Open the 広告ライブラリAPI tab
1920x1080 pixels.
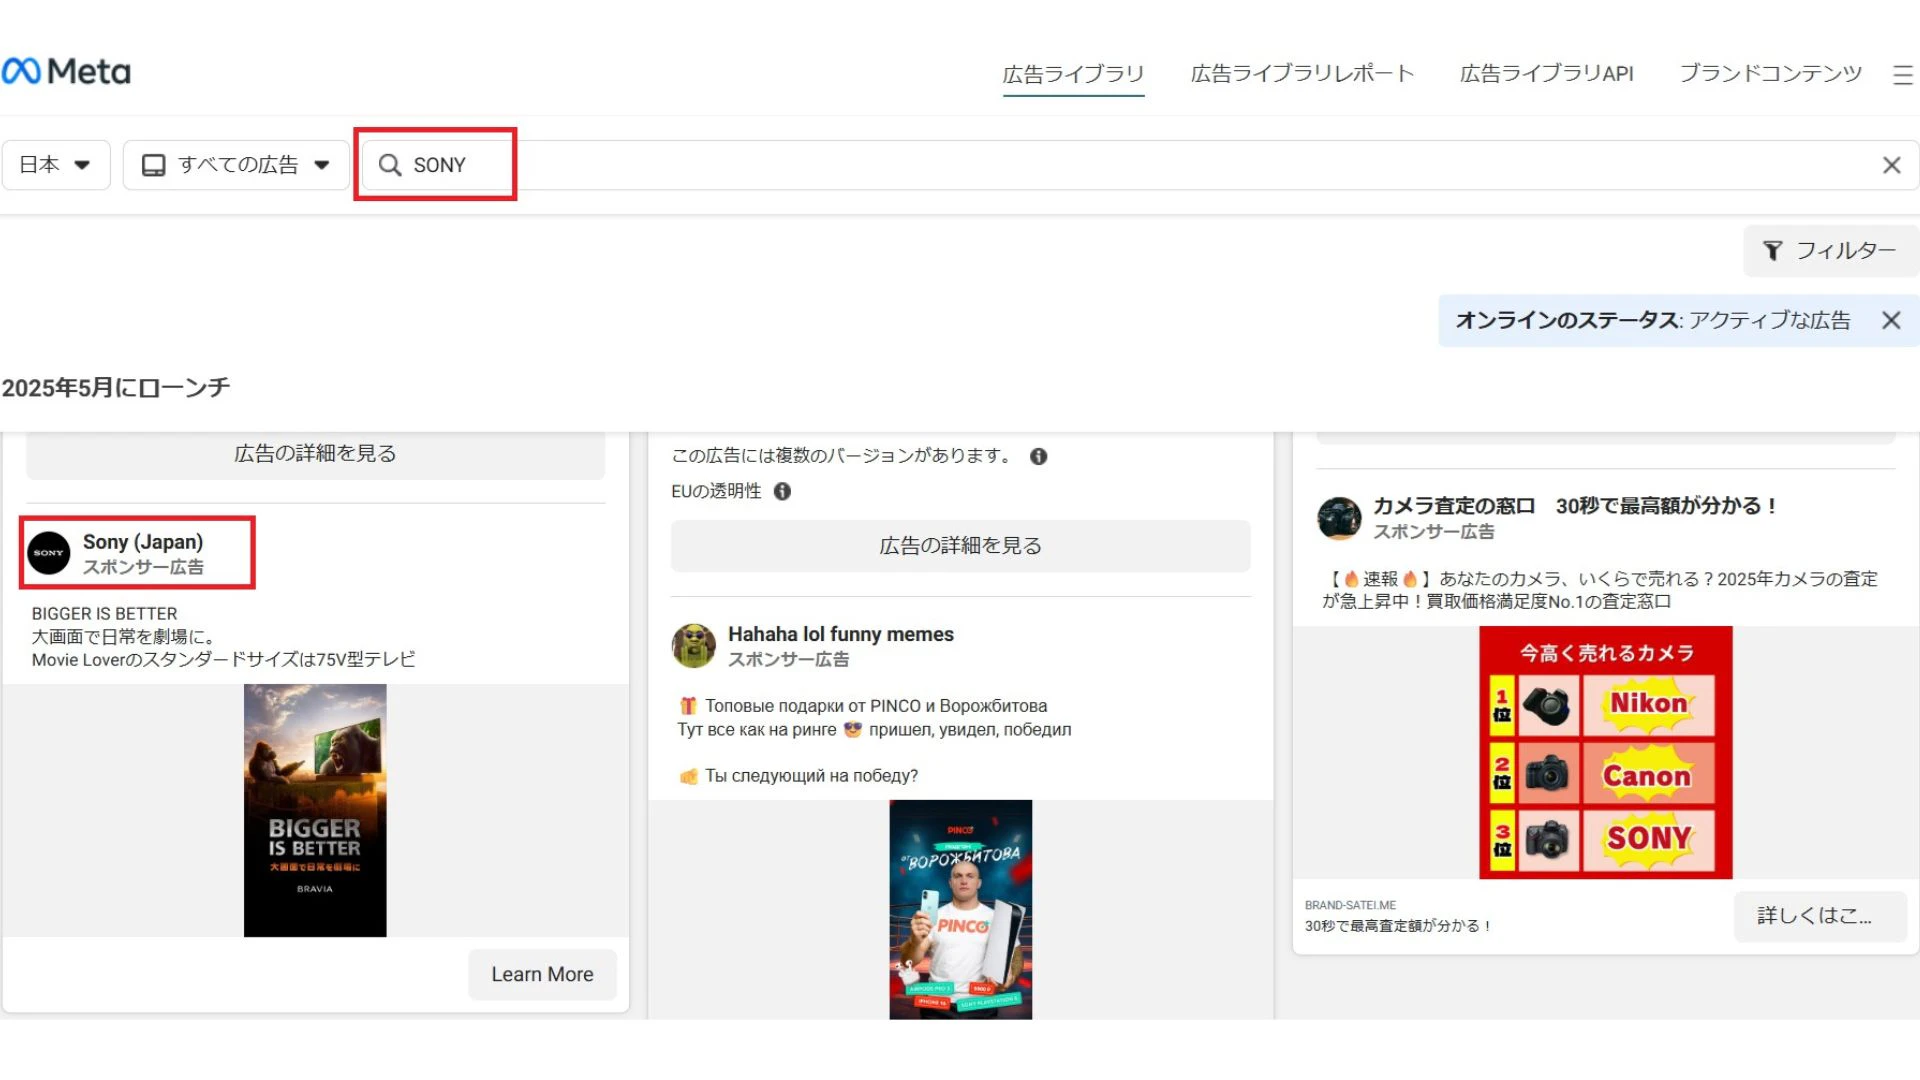[1546, 74]
